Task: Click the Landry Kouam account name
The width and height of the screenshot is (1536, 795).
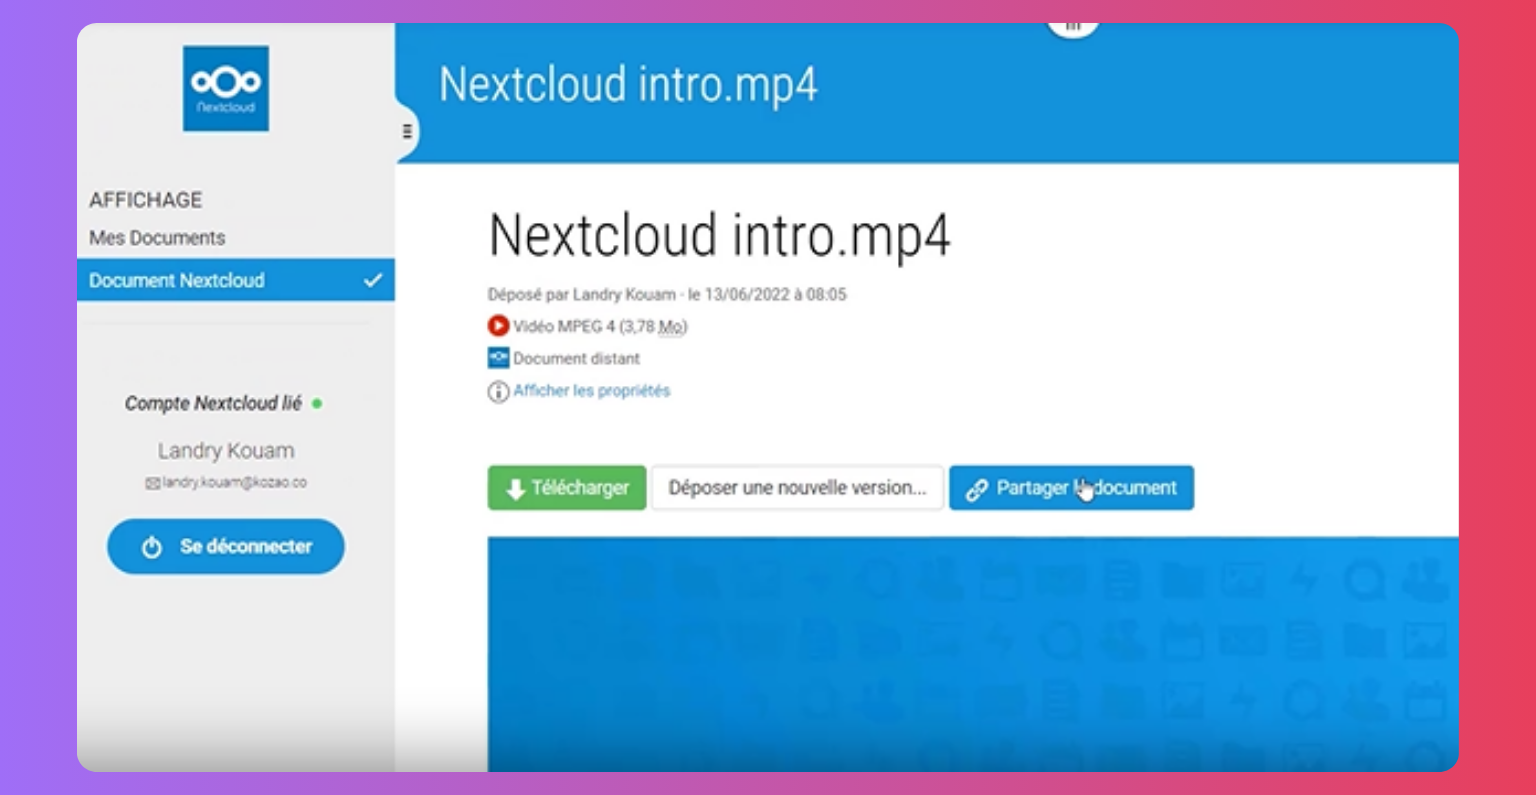Action: [226, 451]
